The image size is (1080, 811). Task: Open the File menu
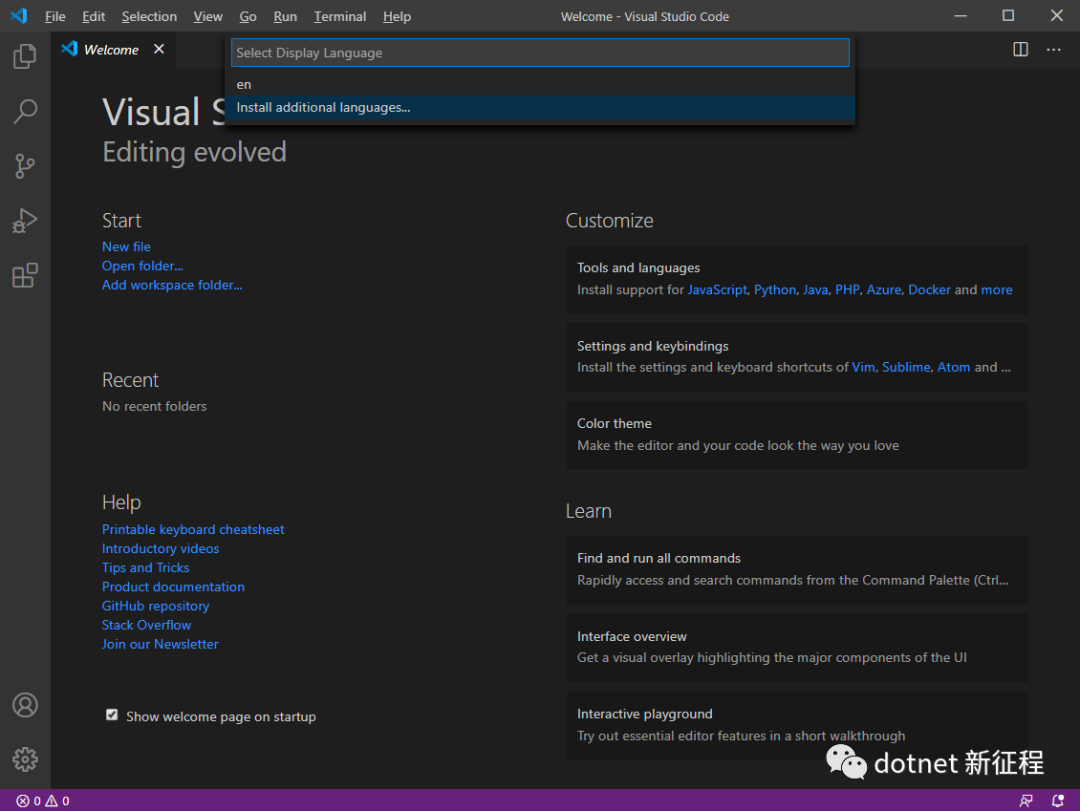click(x=55, y=17)
